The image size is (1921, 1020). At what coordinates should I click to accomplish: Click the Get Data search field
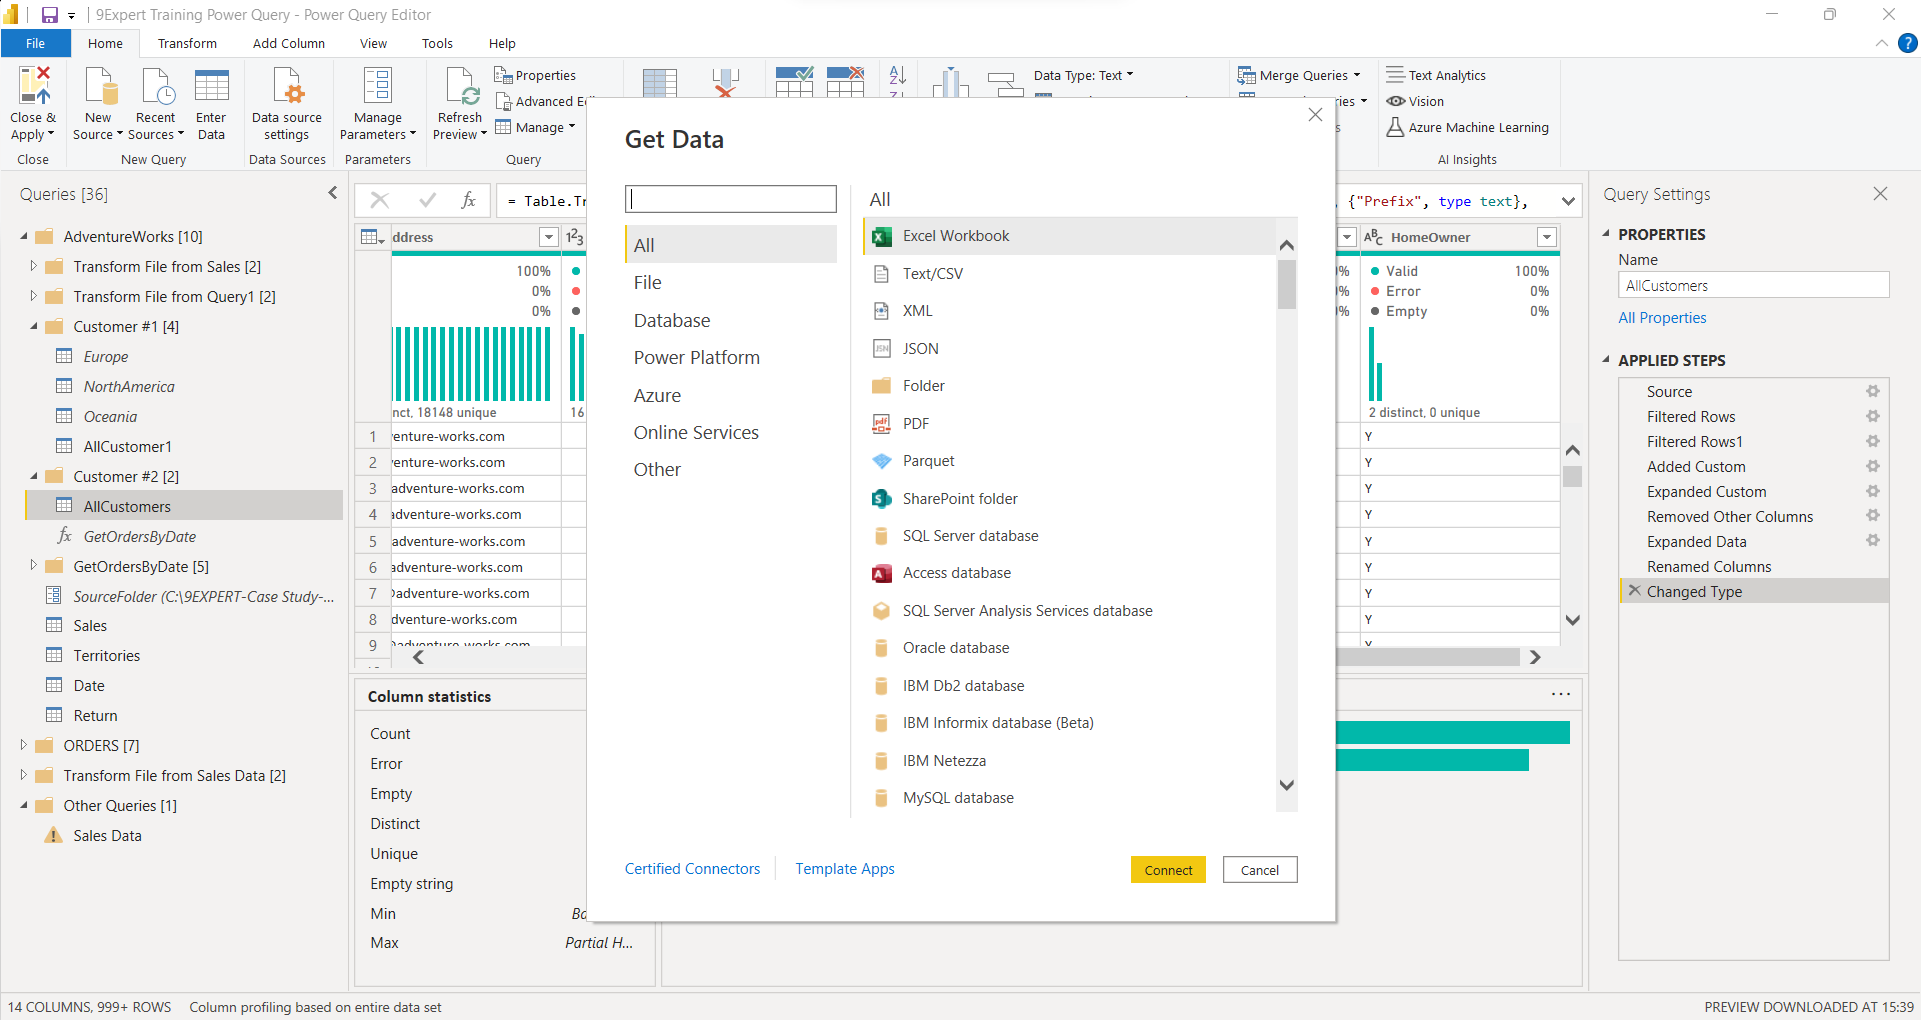[731, 198]
